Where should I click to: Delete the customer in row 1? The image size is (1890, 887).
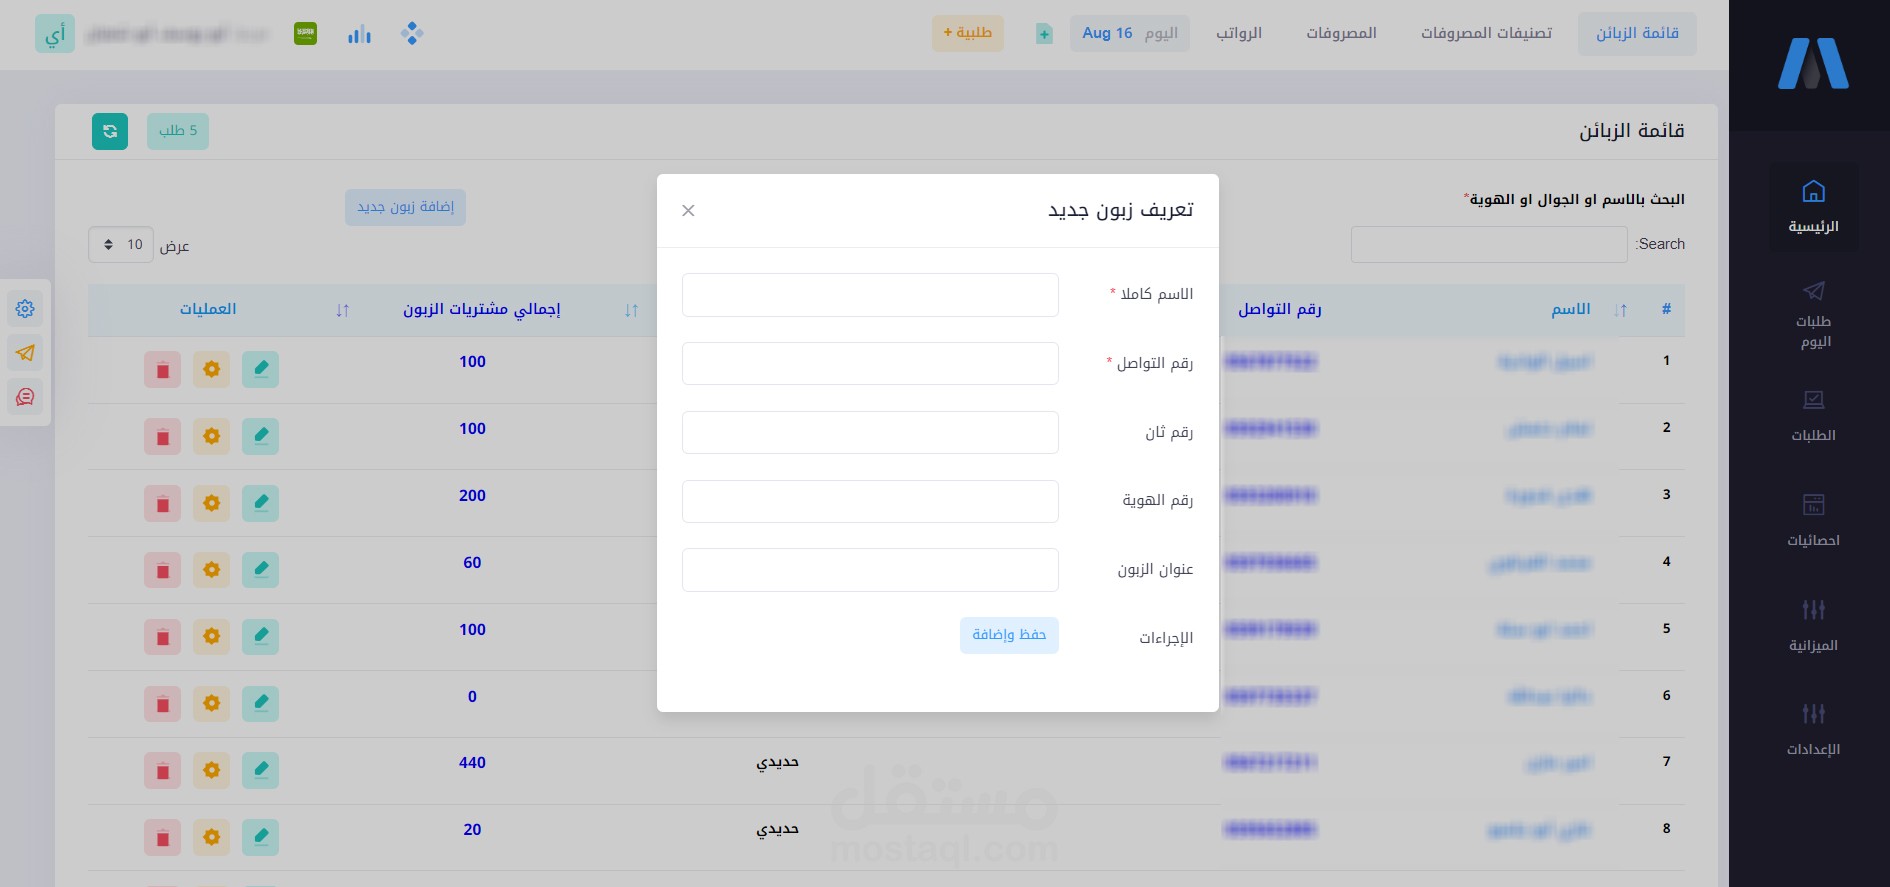click(x=162, y=369)
